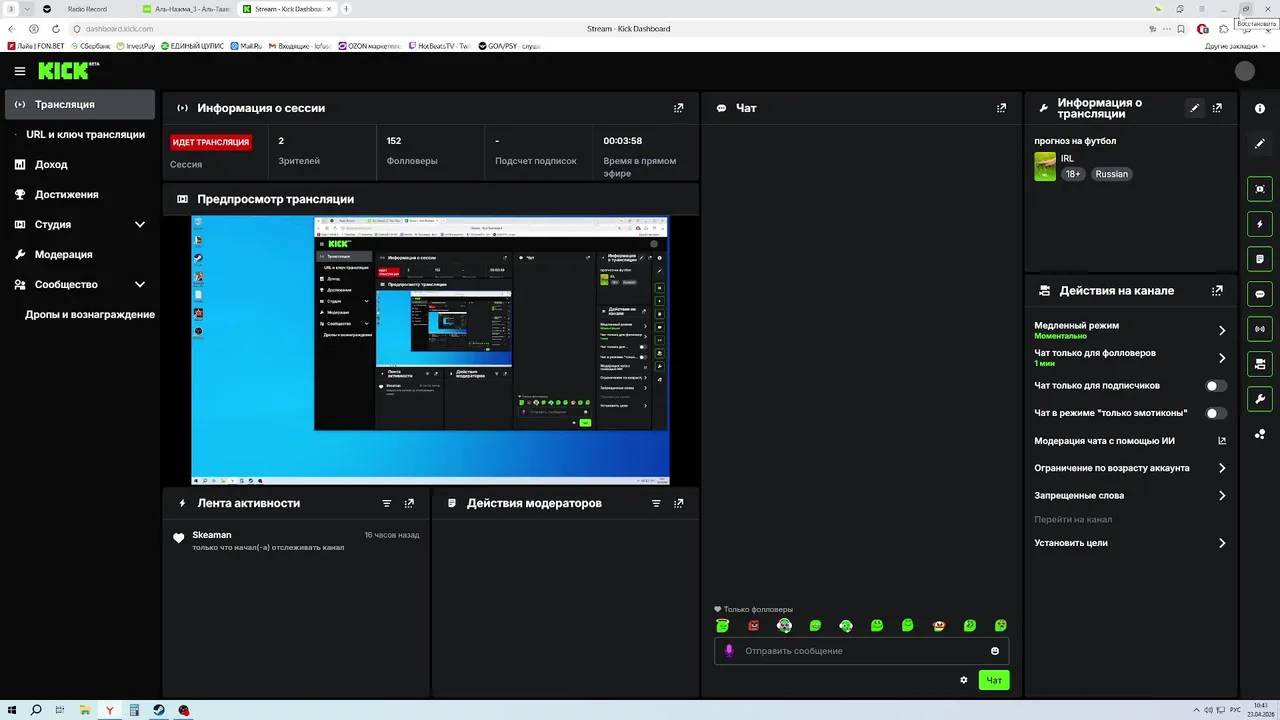Screen dimensions: 1280x720
Task: Toggle Чат в режиме только эмотиконы switch
Action: click(1216, 413)
